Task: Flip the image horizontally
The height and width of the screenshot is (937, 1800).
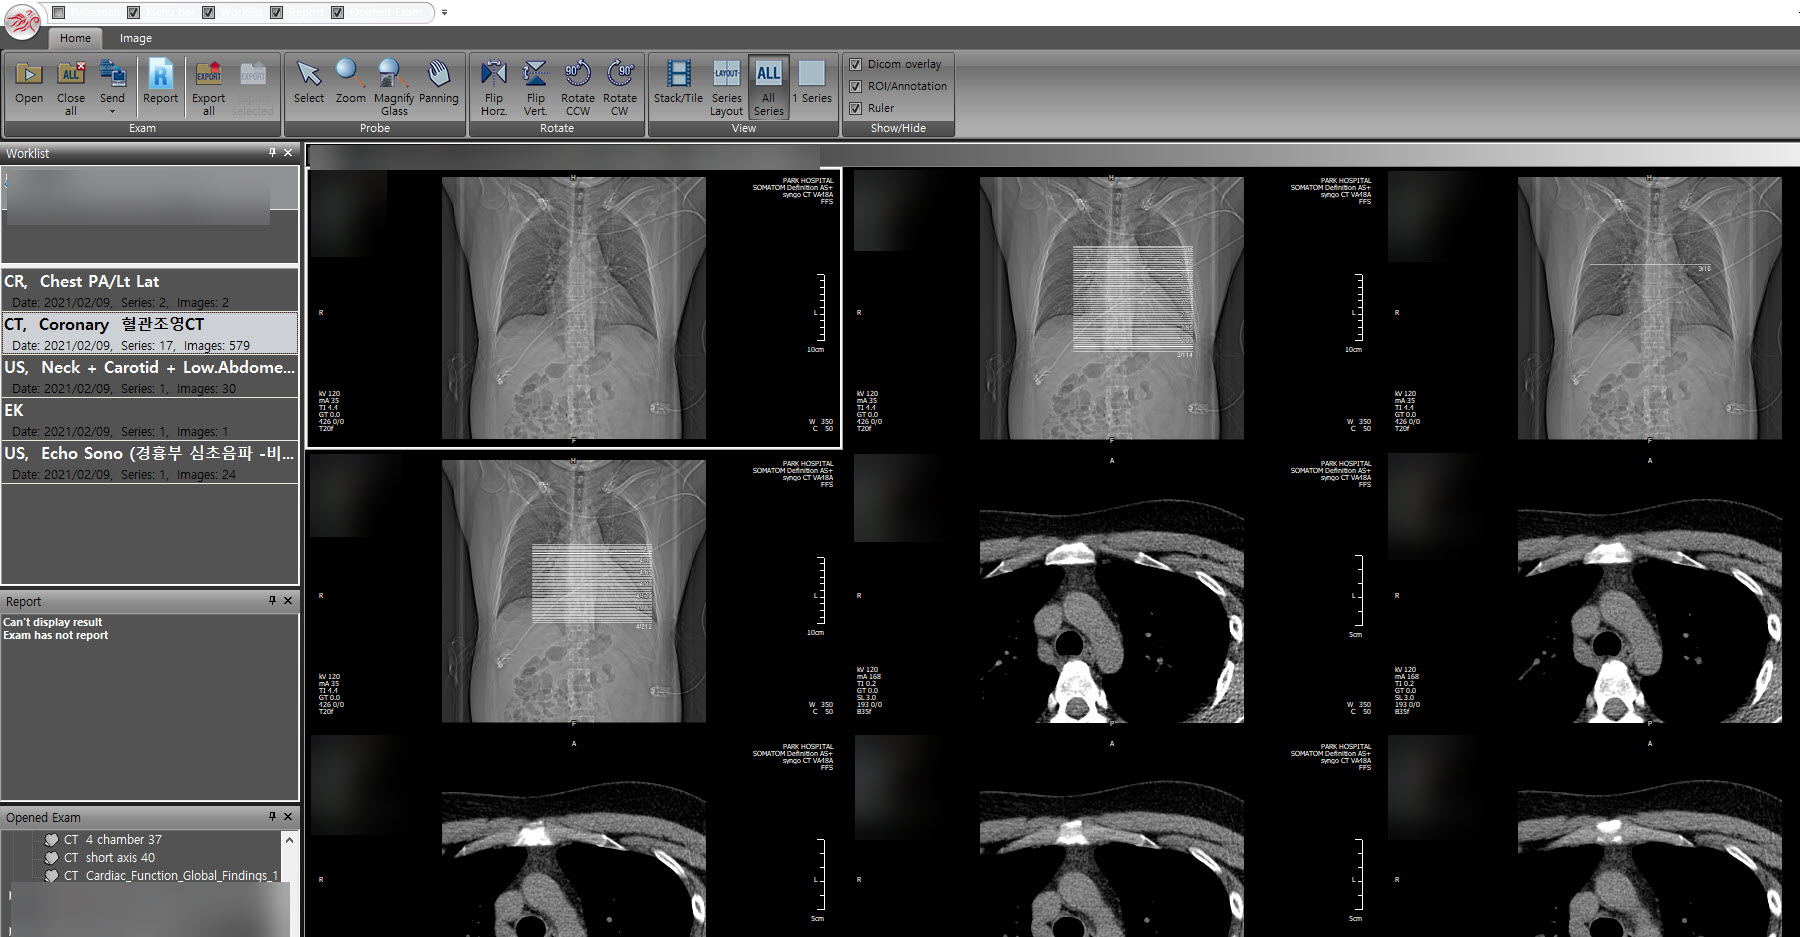Action: [494, 87]
